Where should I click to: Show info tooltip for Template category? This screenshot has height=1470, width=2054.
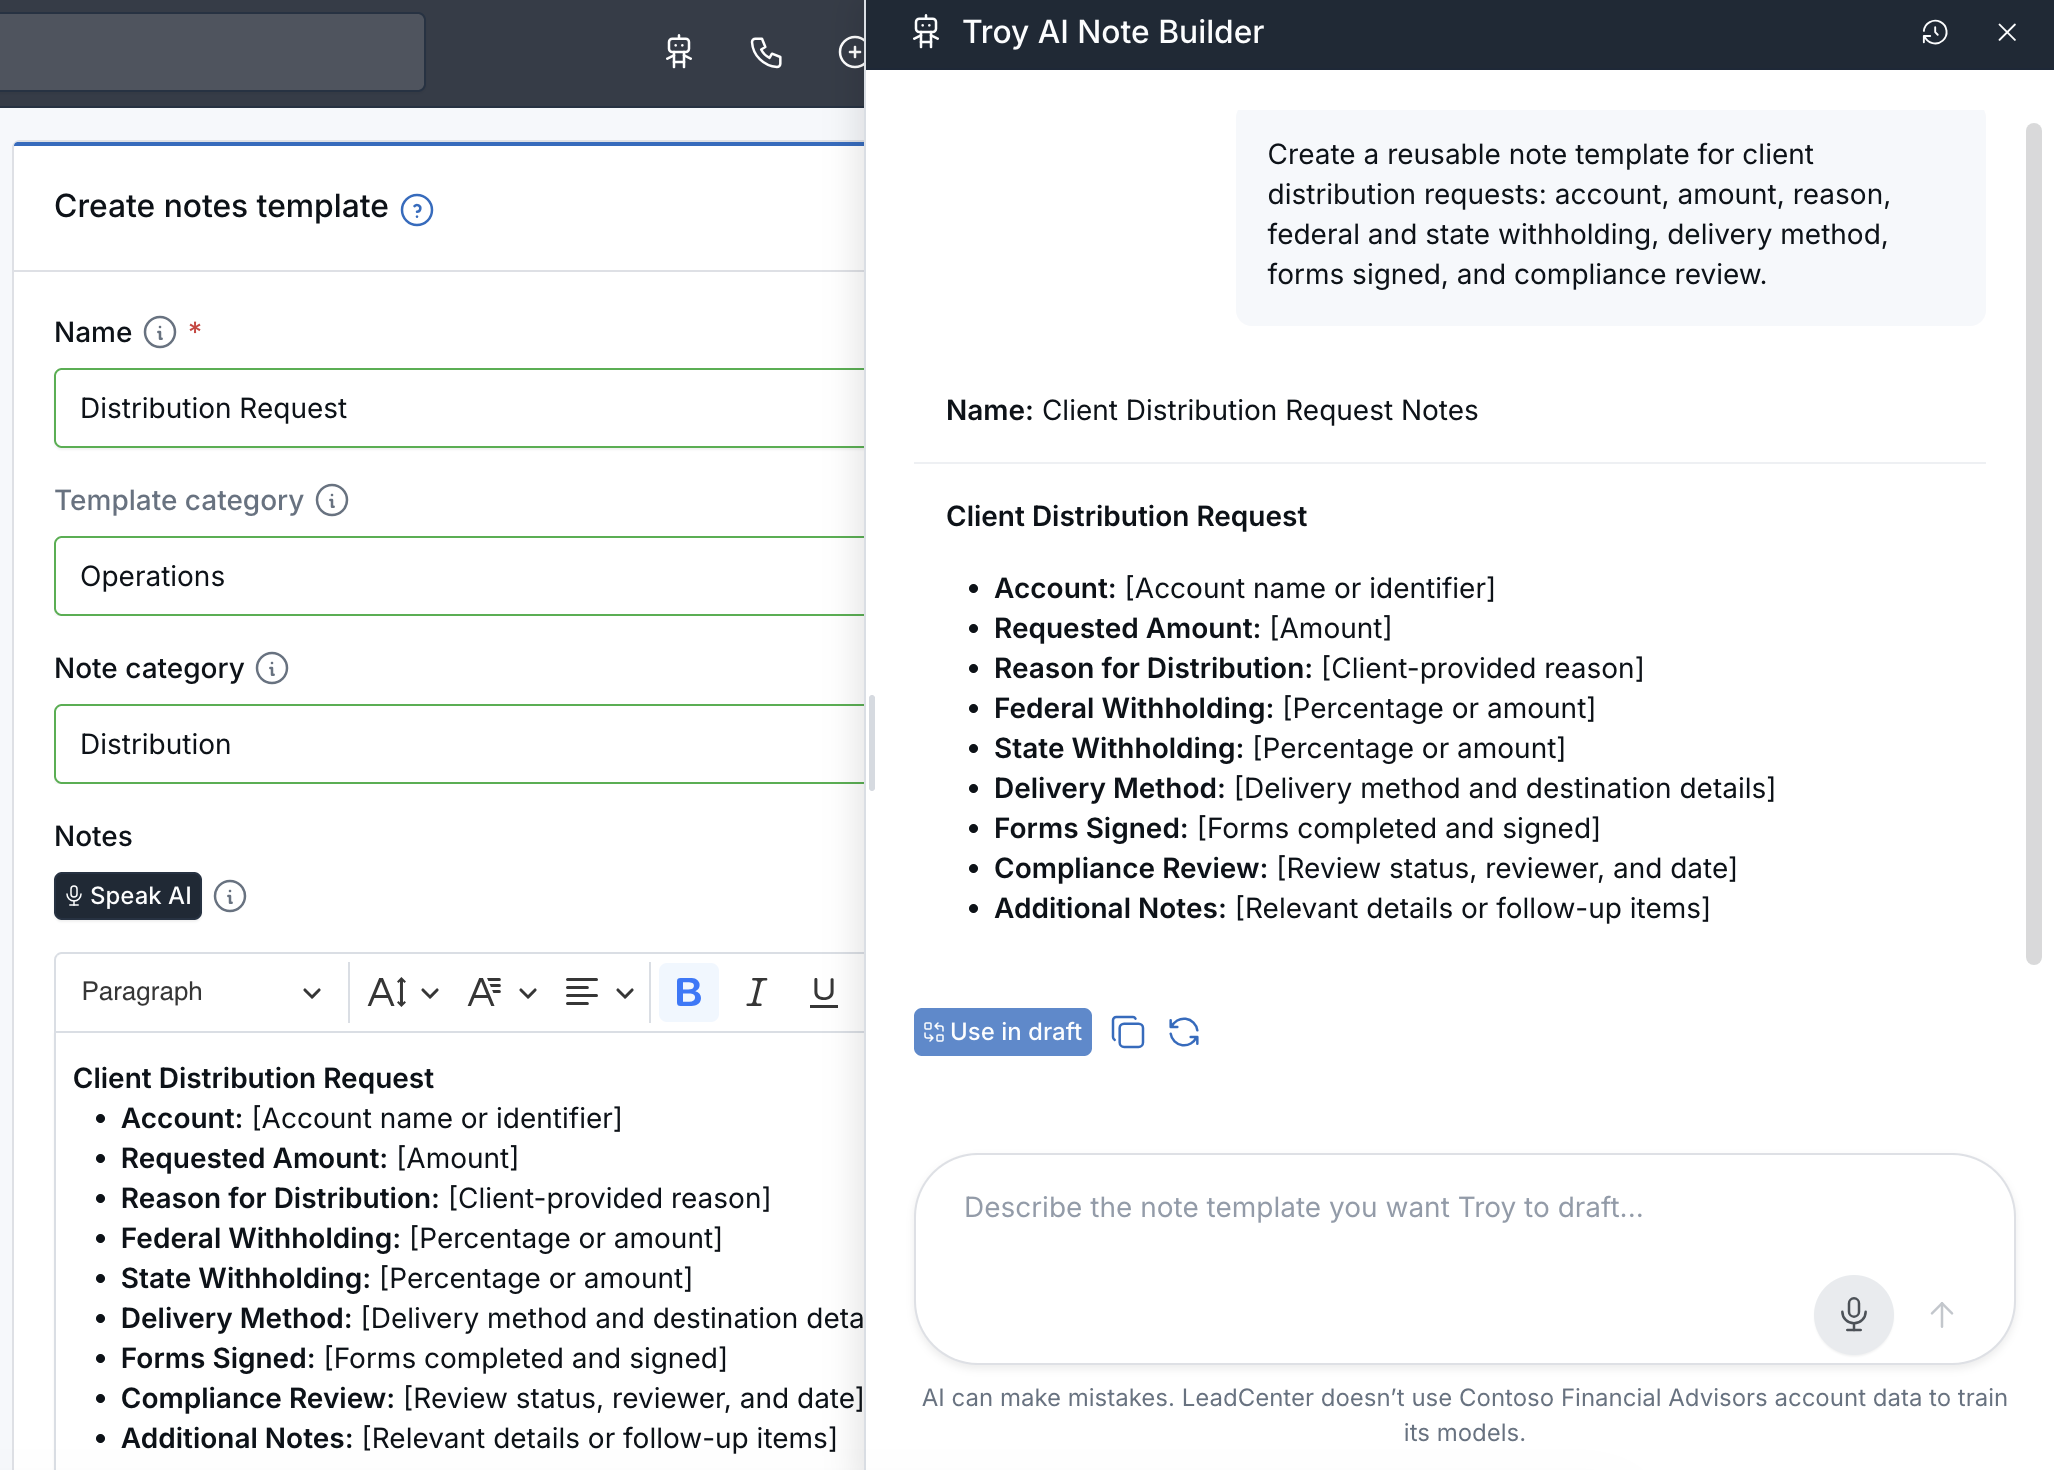pos(332,500)
